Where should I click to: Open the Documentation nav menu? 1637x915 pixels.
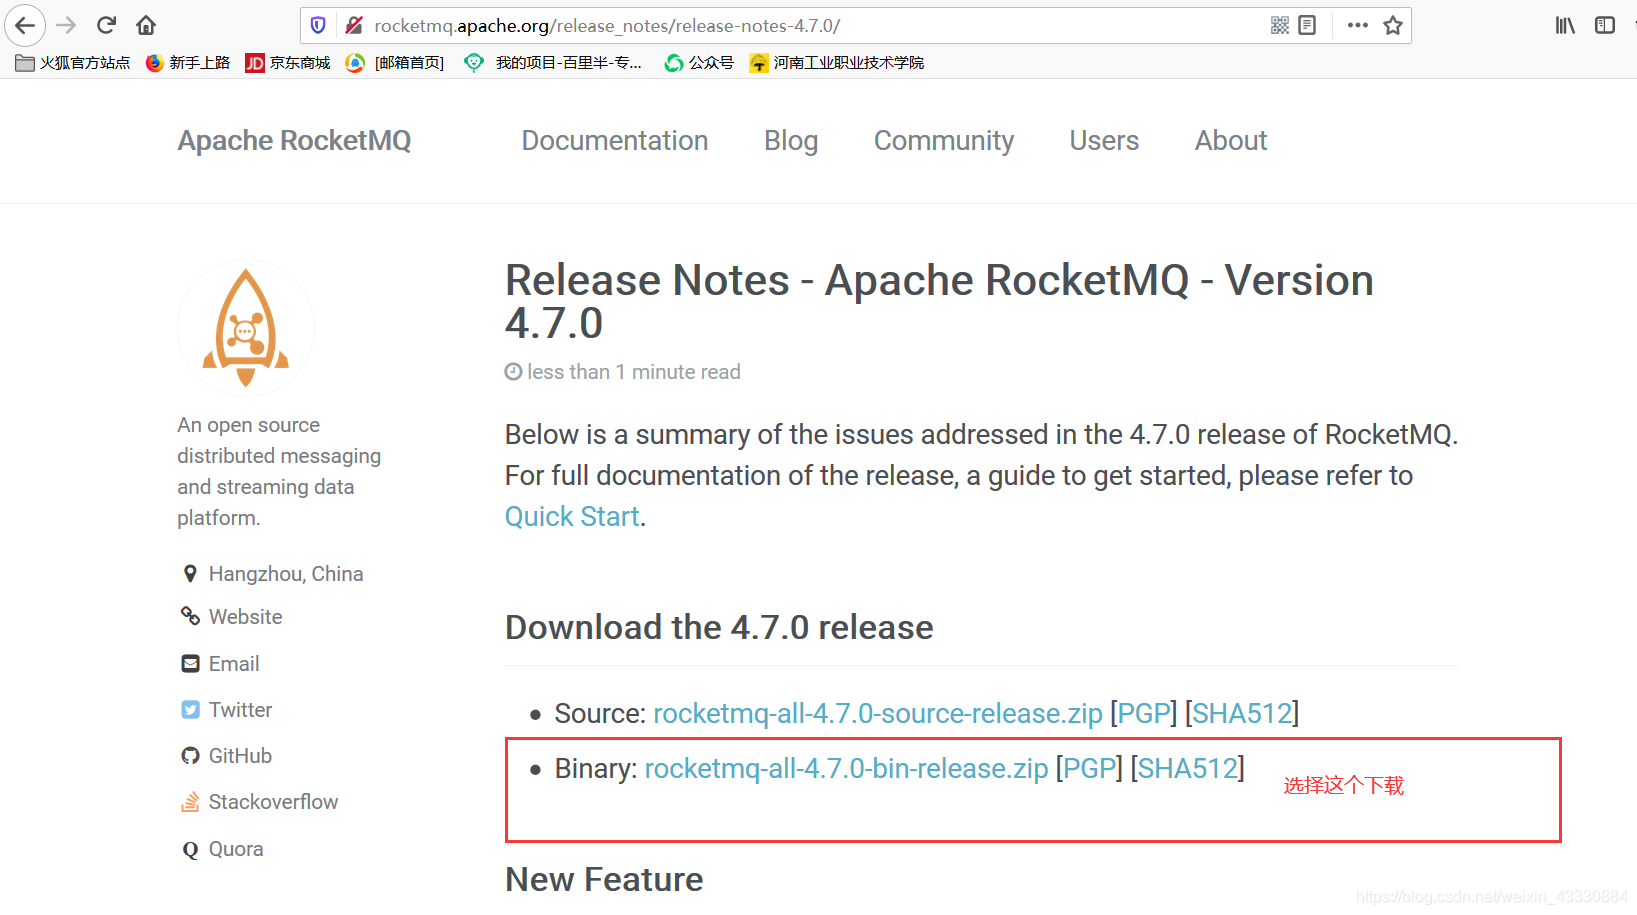click(615, 141)
